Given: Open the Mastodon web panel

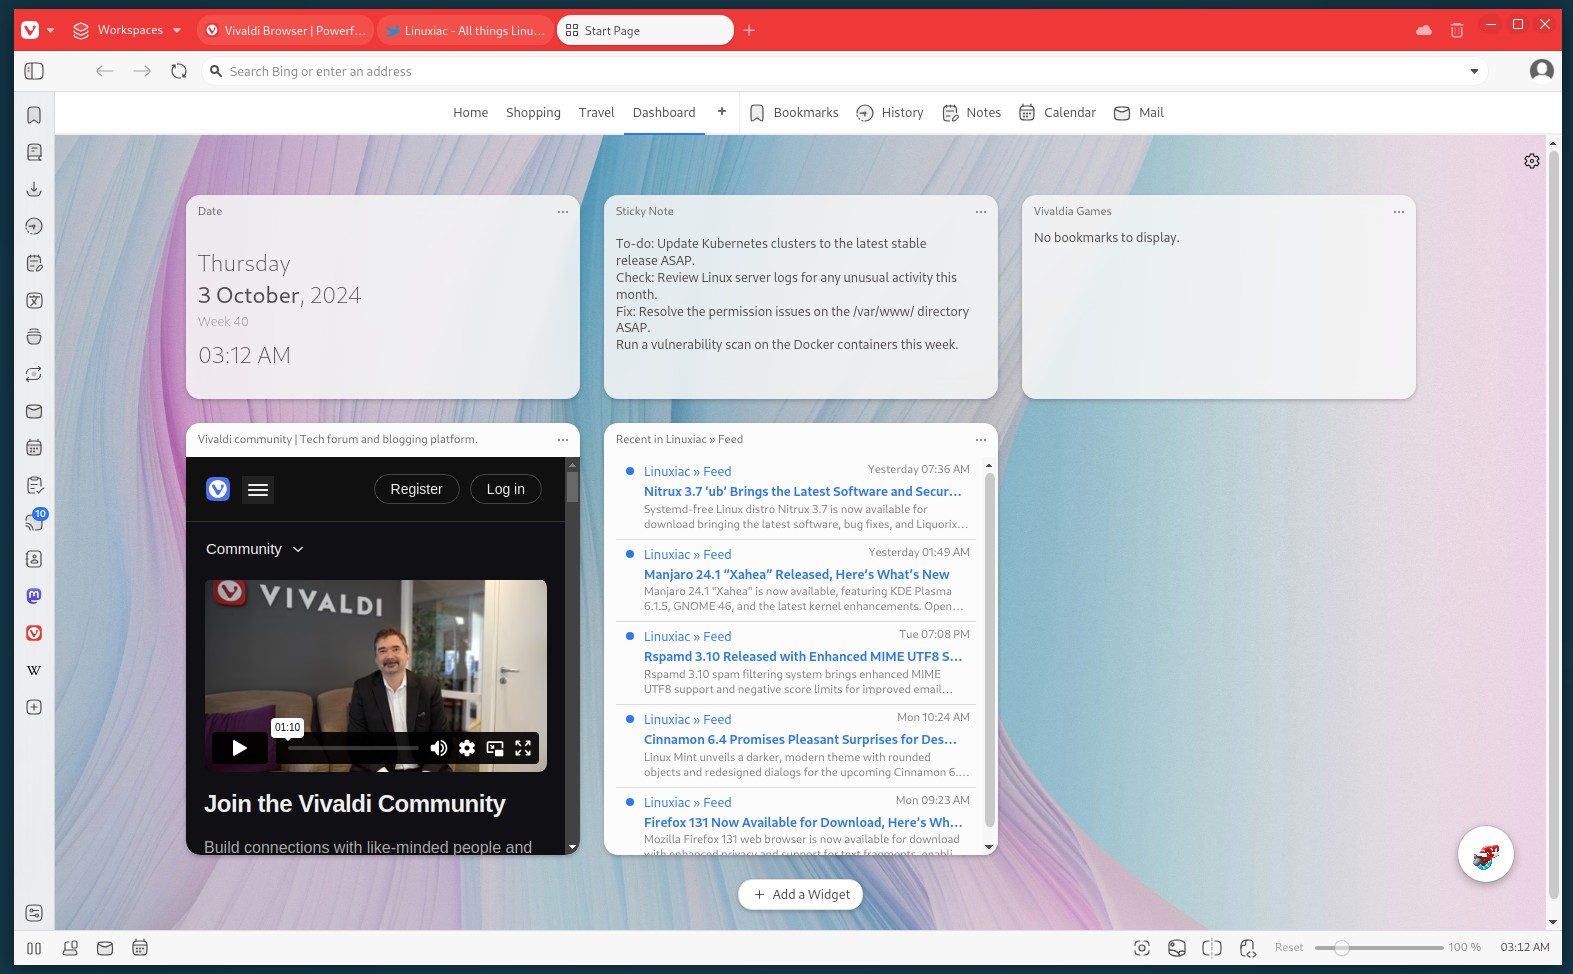Looking at the screenshot, I should click(34, 596).
